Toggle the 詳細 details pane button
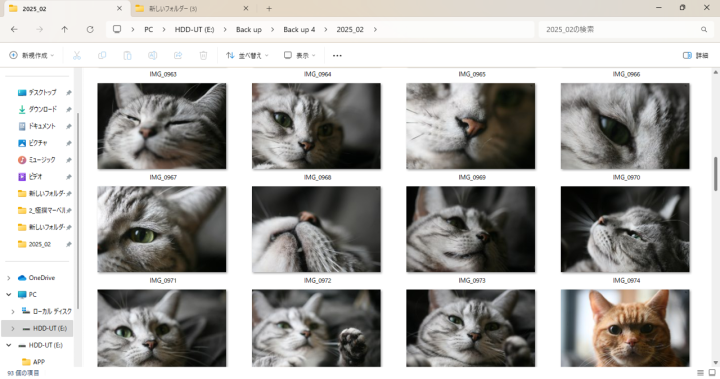Viewport: 720px width, 379px height. 695,56
